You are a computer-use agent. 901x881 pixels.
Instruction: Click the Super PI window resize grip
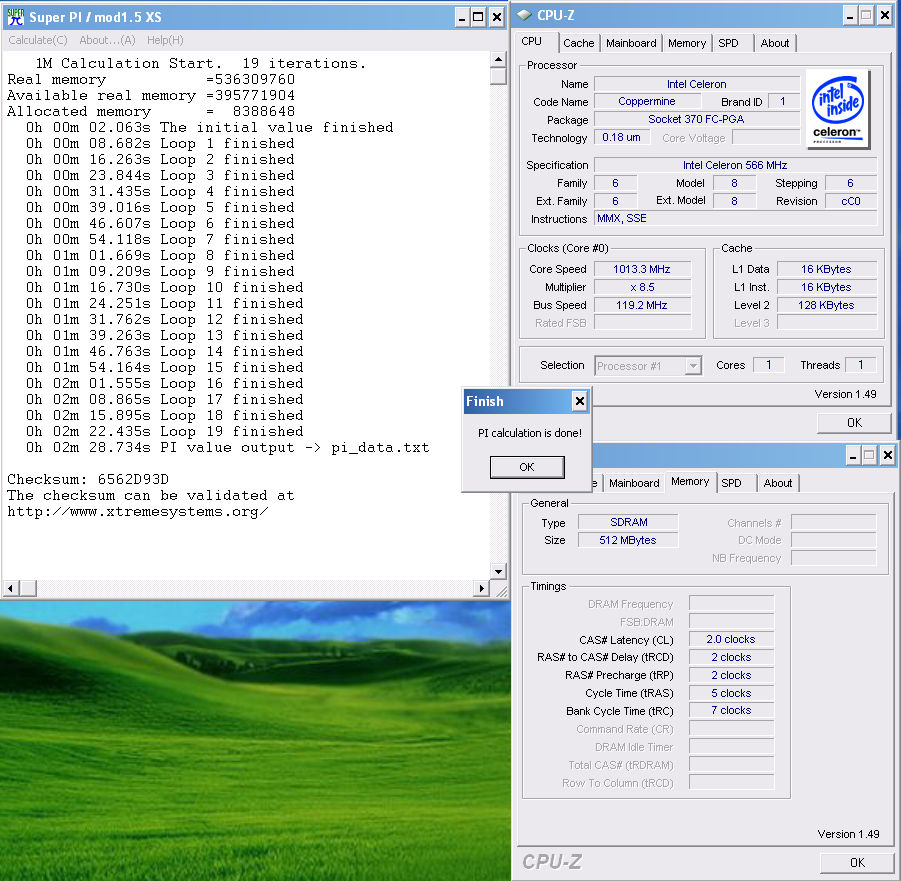(x=501, y=591)
